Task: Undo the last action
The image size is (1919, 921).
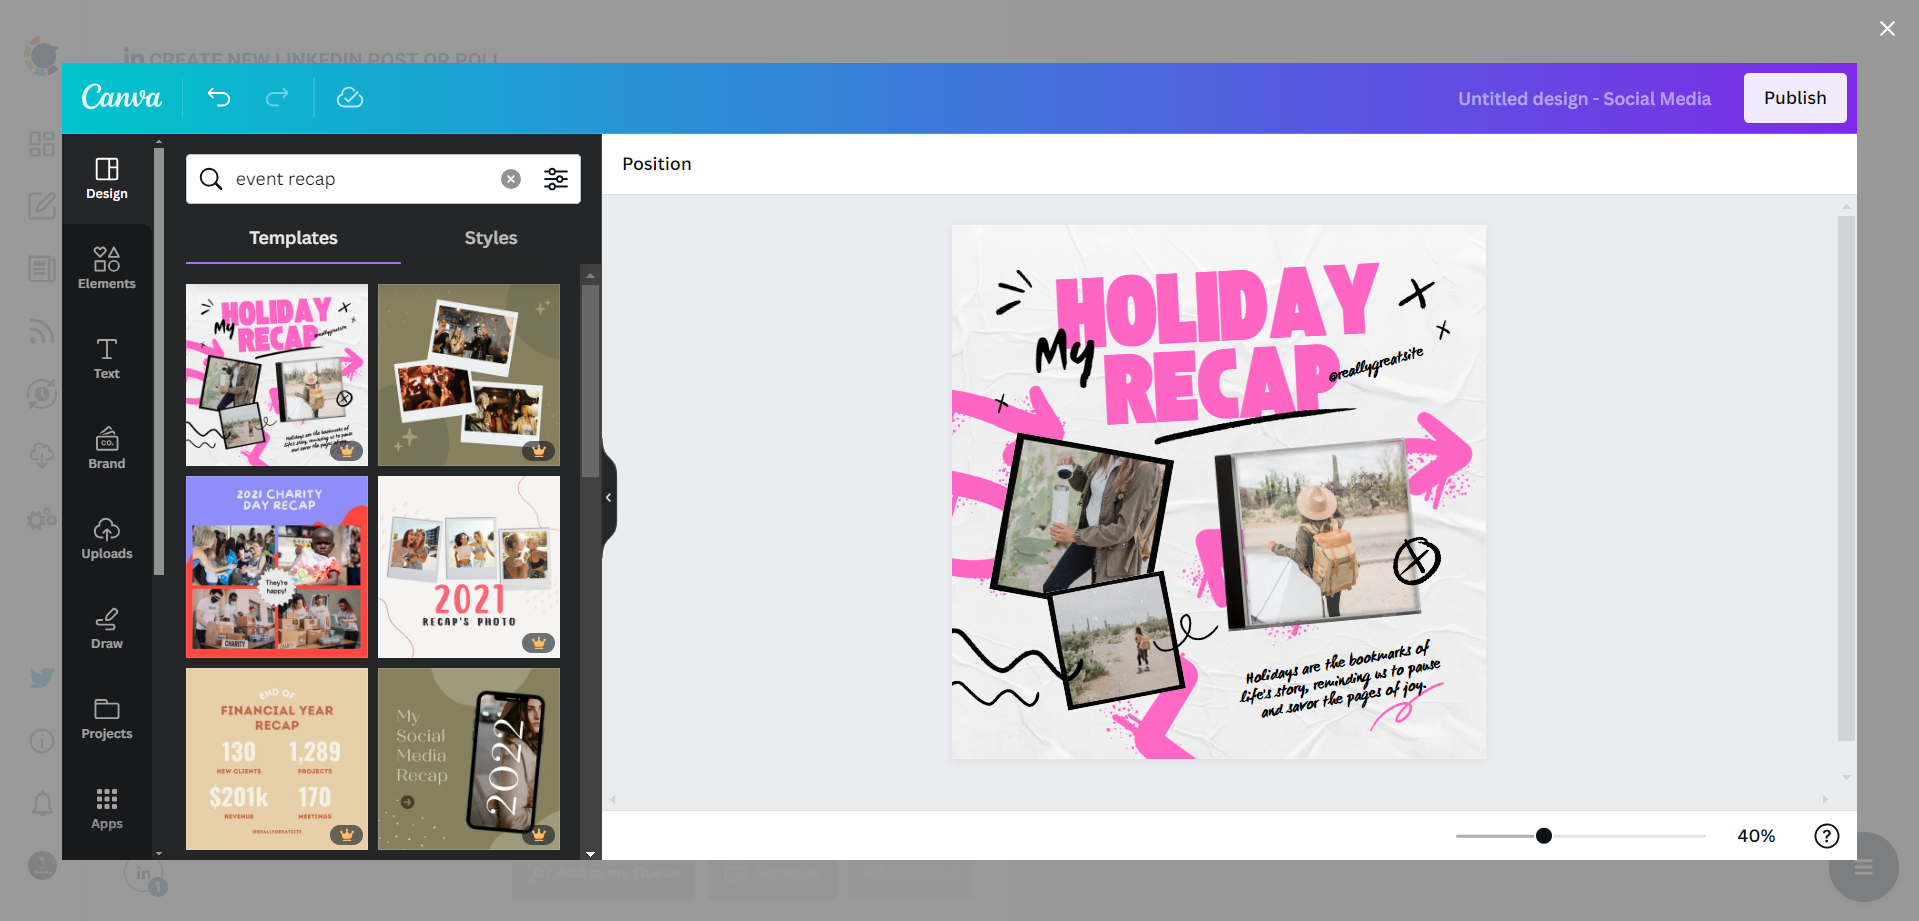Action: [219, 97]
